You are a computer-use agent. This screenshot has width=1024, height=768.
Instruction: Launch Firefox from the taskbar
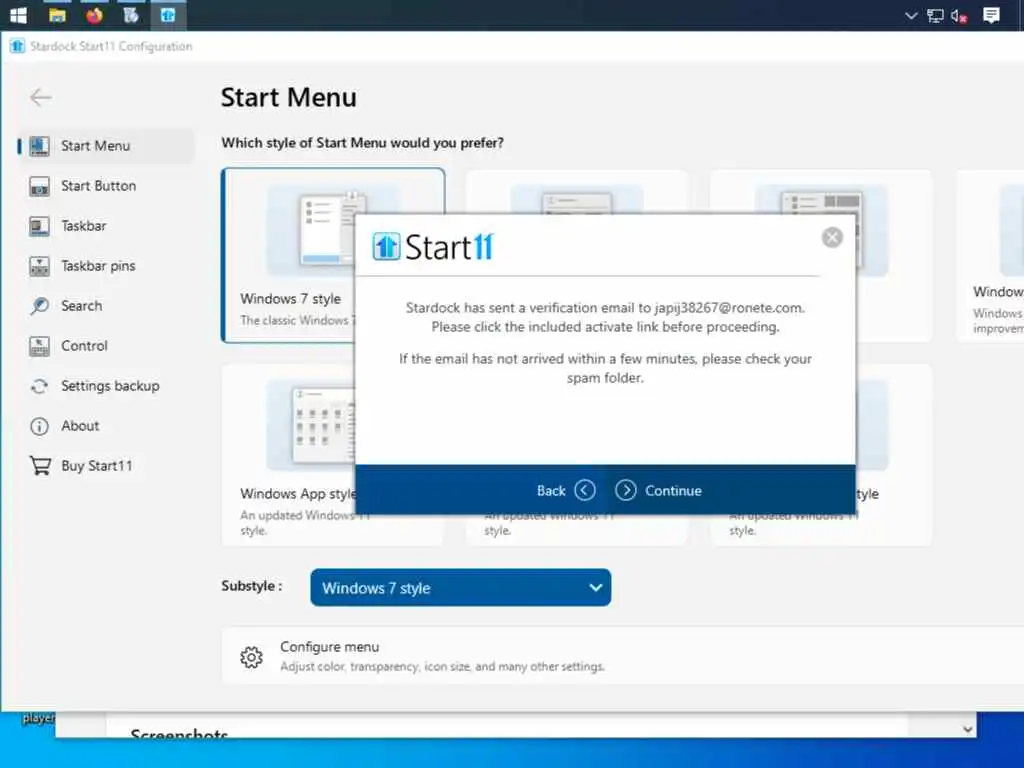click(x=94, y=15)
